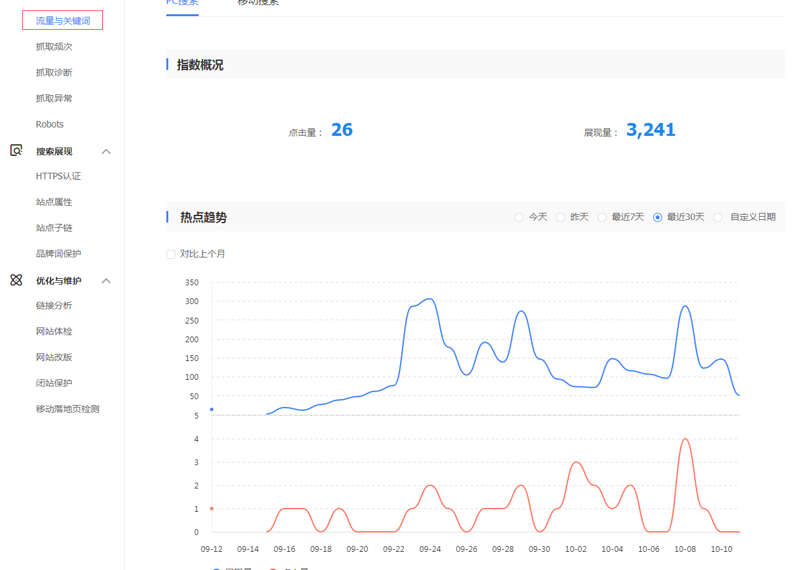Collapse the 搜索展现 sidebar section
Image resolution: width=800 pixels, height=570 pixels.
[106, 152]
